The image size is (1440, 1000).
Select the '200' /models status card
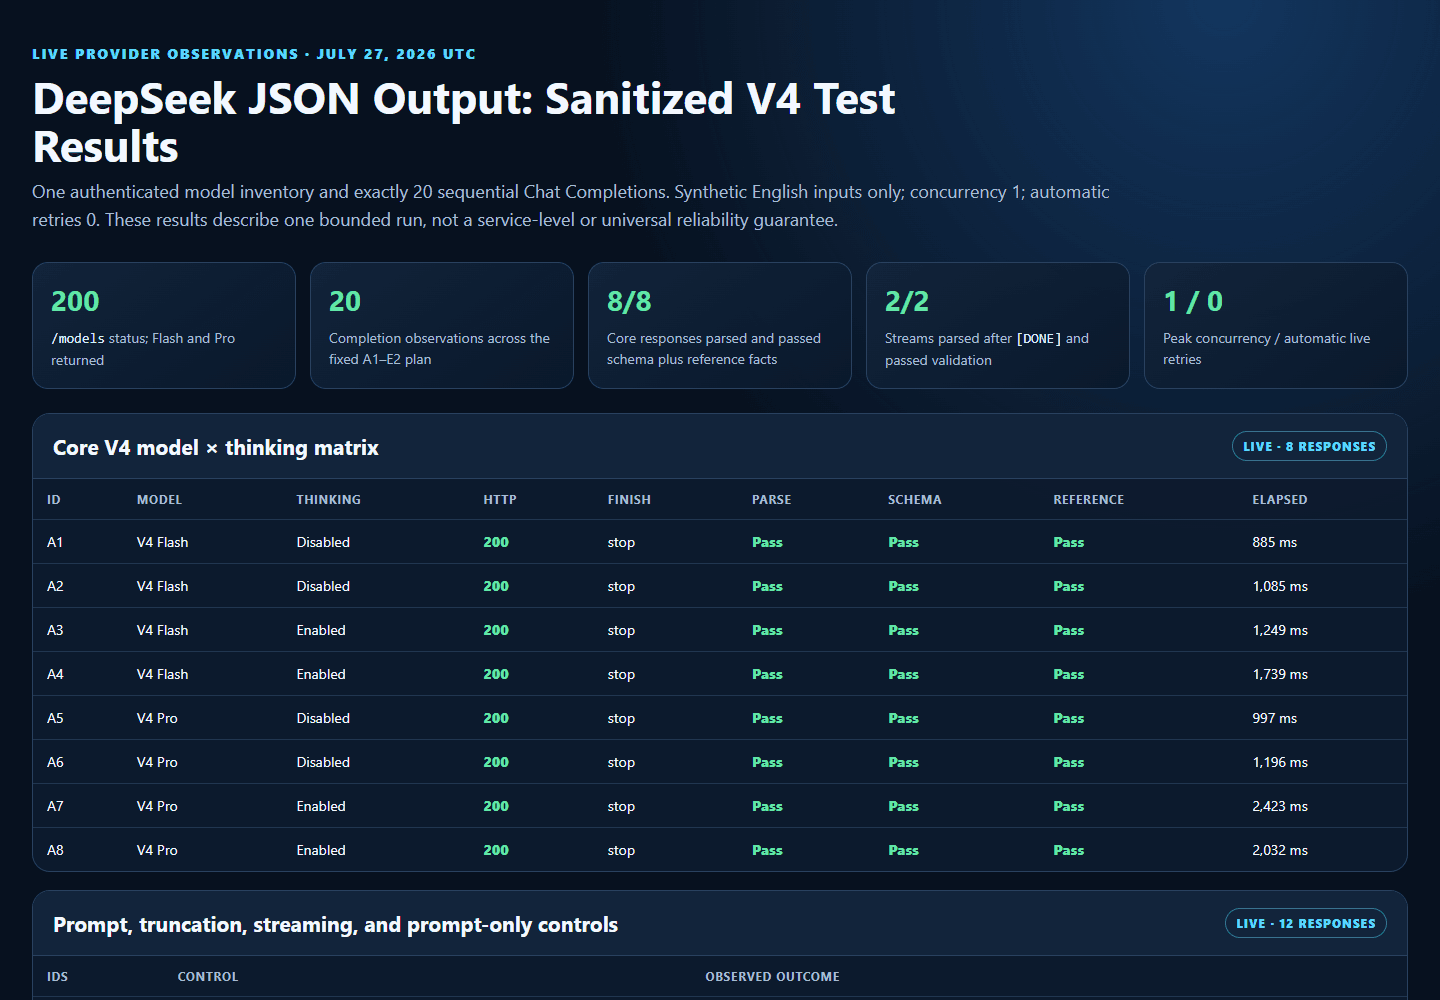click(164, 325)
